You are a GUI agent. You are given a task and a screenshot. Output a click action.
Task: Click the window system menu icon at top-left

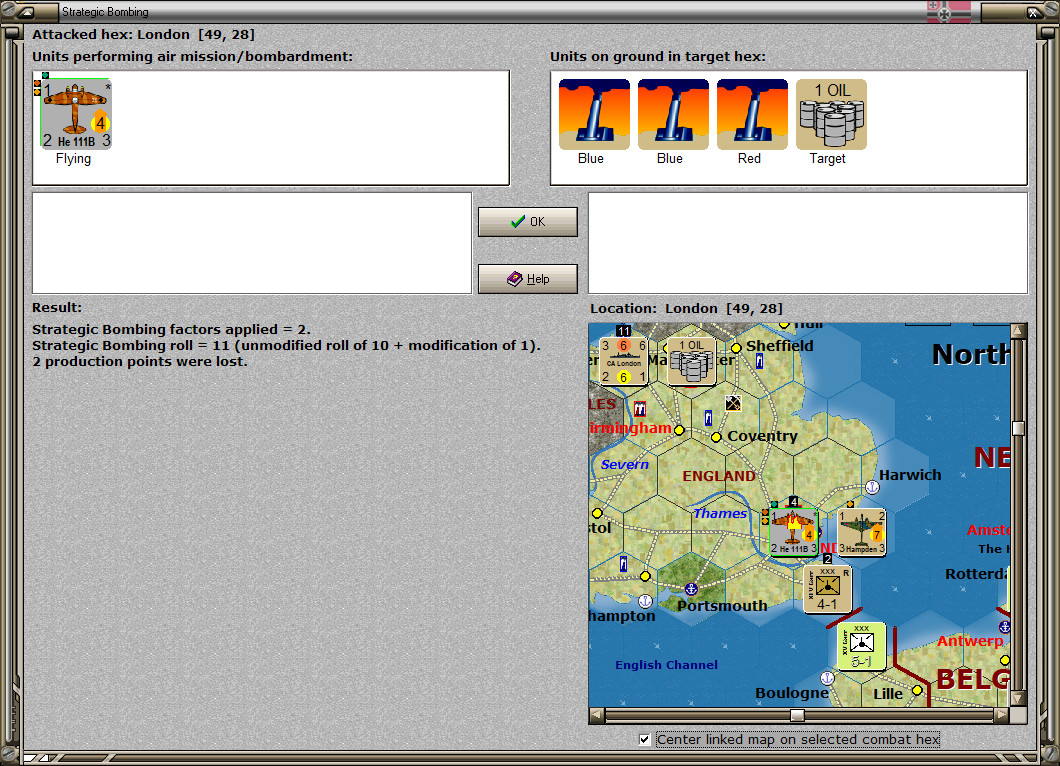point(27,12)
